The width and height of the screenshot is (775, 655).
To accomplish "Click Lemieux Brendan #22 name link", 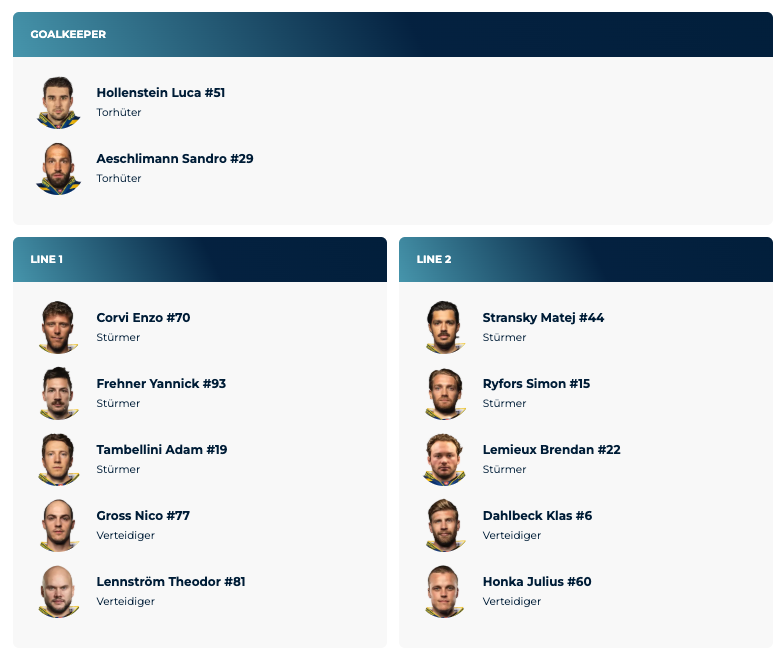I will point(551,450).
